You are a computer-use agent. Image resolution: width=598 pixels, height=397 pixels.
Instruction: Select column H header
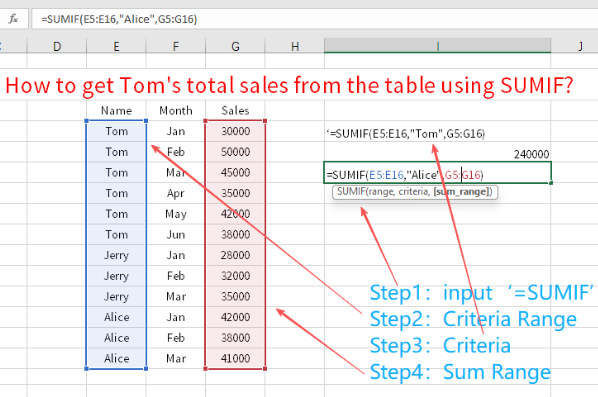295,47
